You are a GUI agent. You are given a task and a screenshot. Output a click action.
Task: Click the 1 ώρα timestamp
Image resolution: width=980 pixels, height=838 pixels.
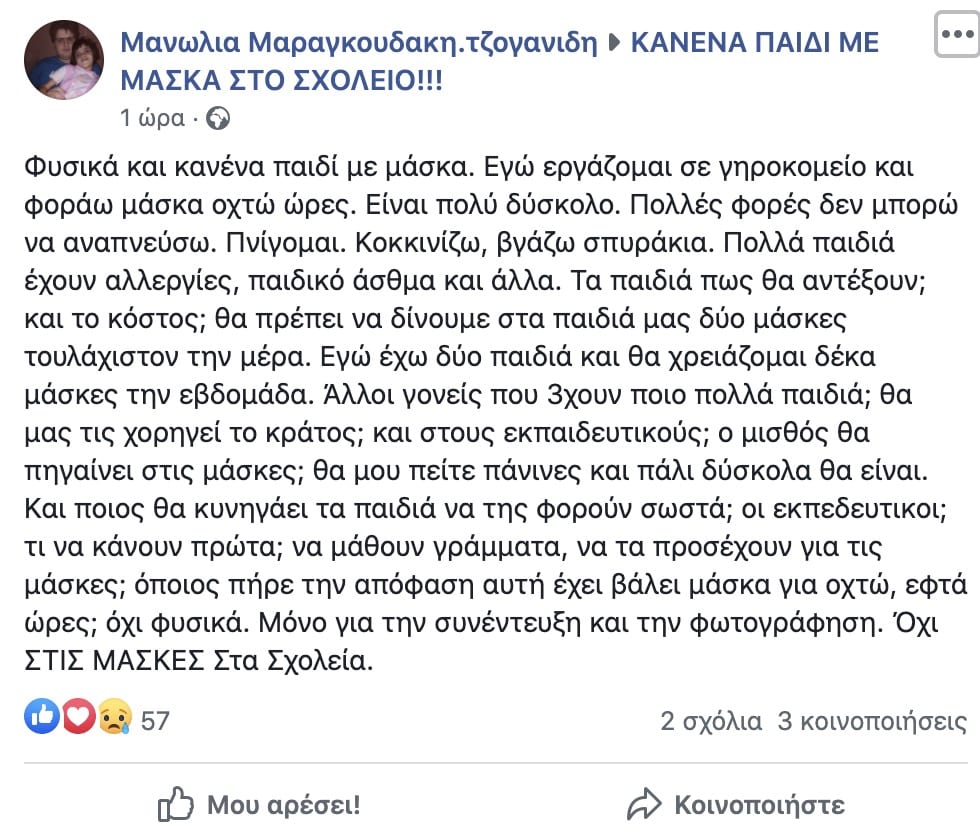[x=152, y=117]
